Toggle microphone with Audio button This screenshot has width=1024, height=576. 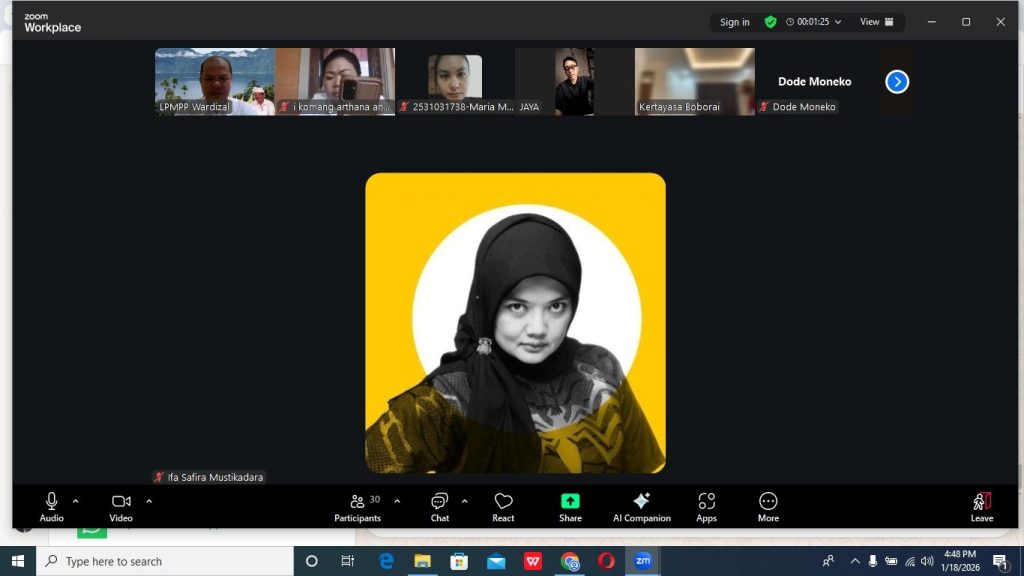click(x=51, y=506)
